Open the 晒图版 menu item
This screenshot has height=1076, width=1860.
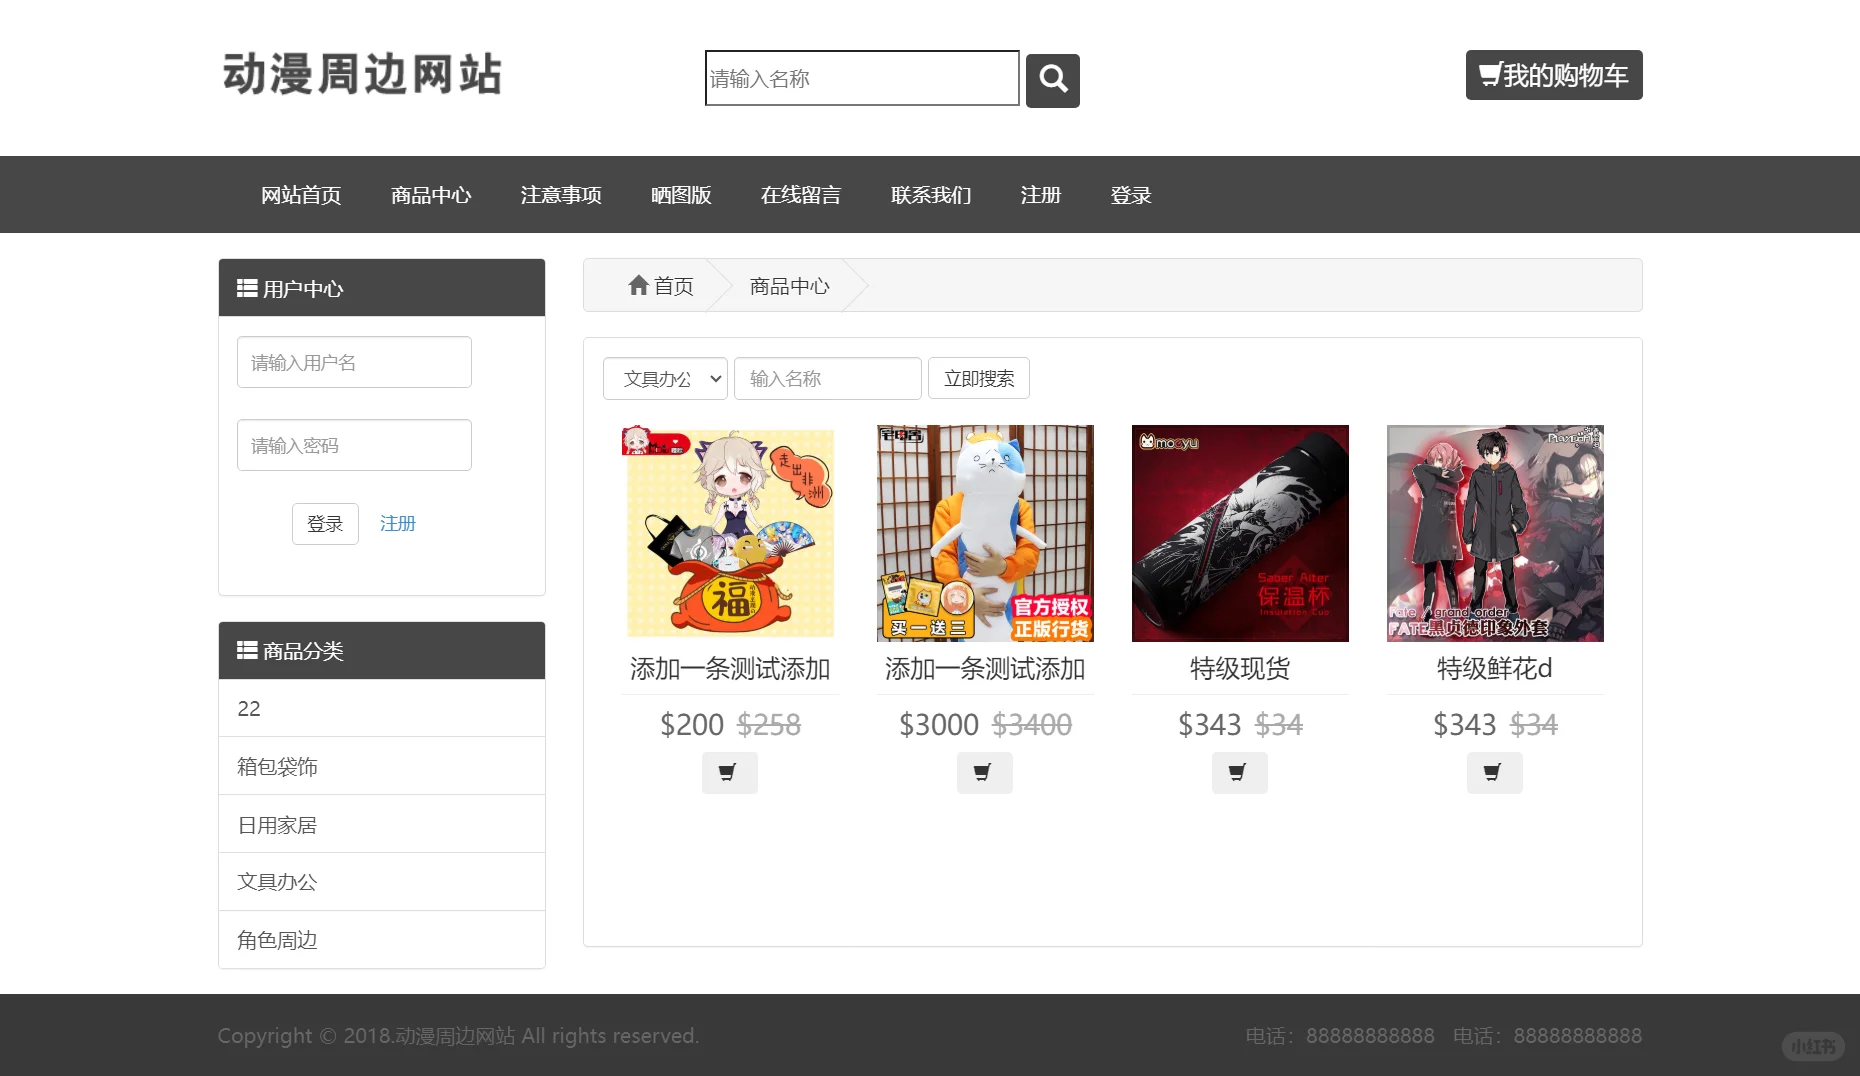tap(680, 195)
